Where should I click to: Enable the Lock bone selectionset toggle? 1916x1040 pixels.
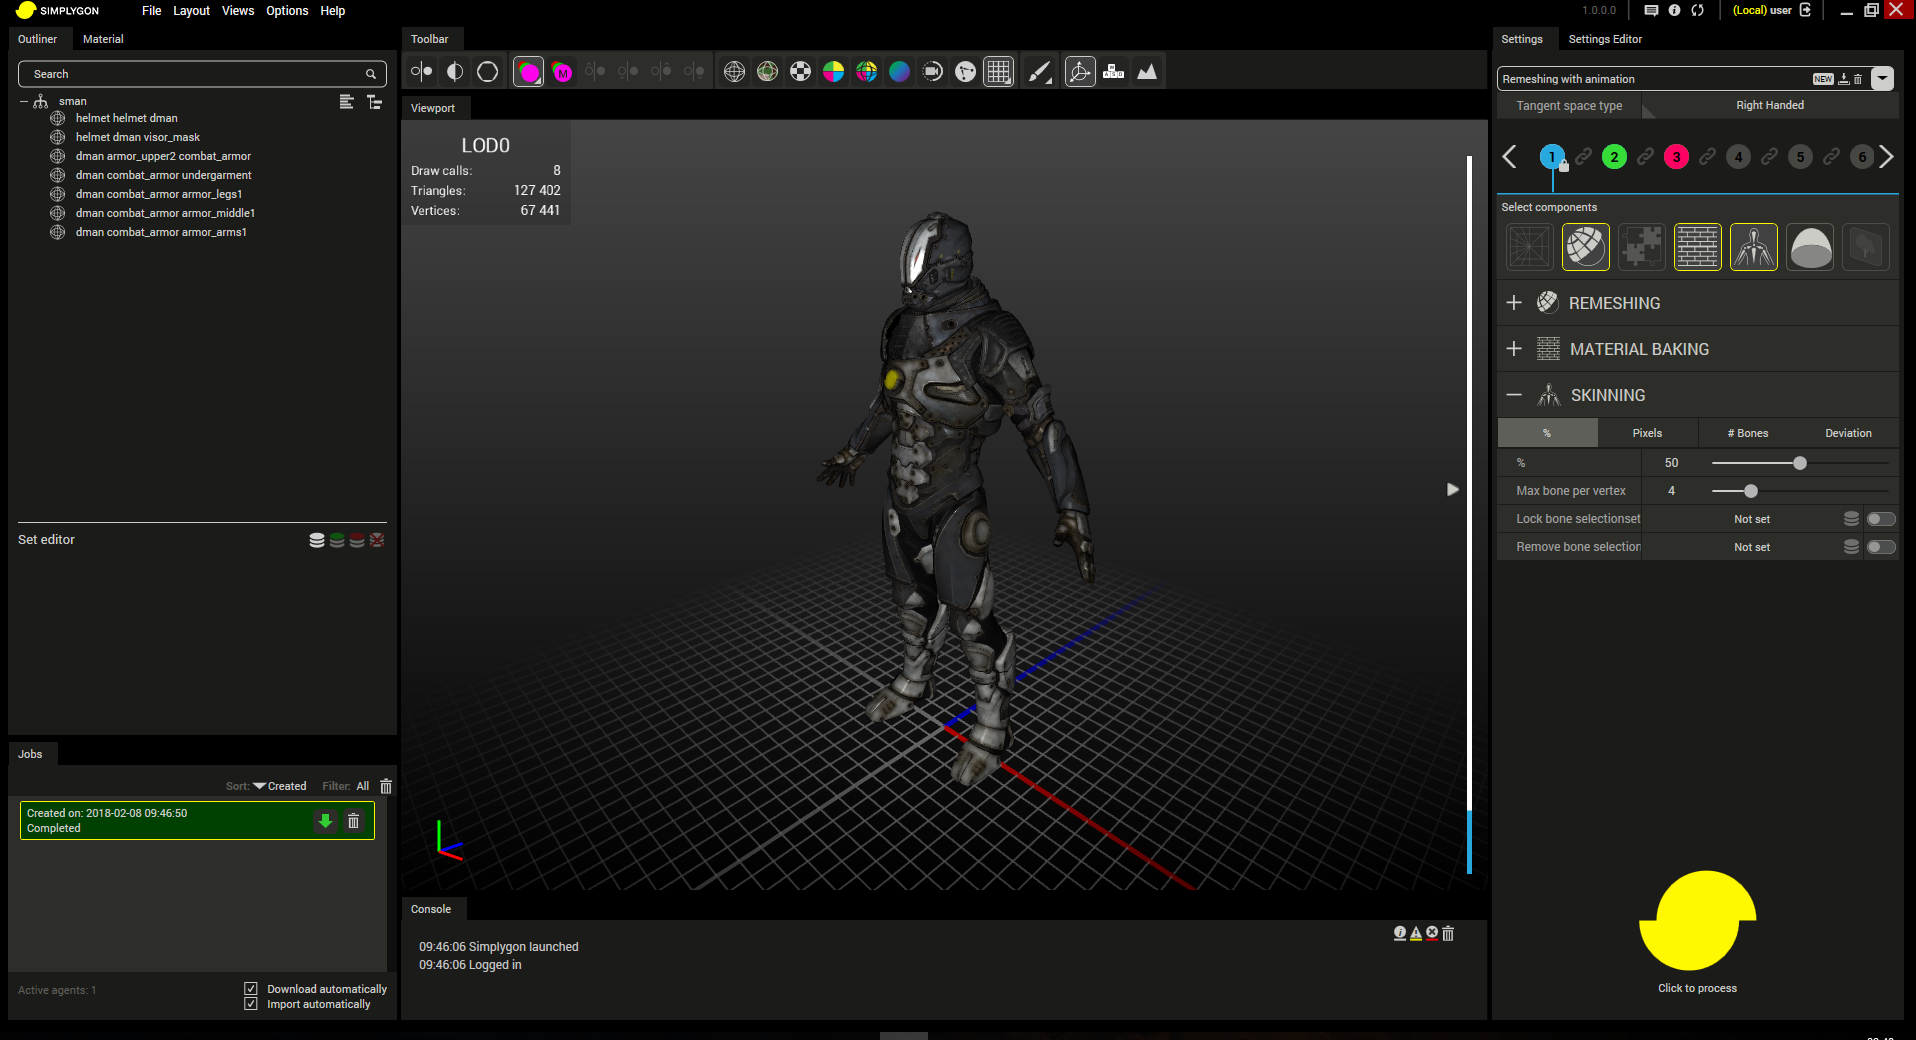(1880, 519)
